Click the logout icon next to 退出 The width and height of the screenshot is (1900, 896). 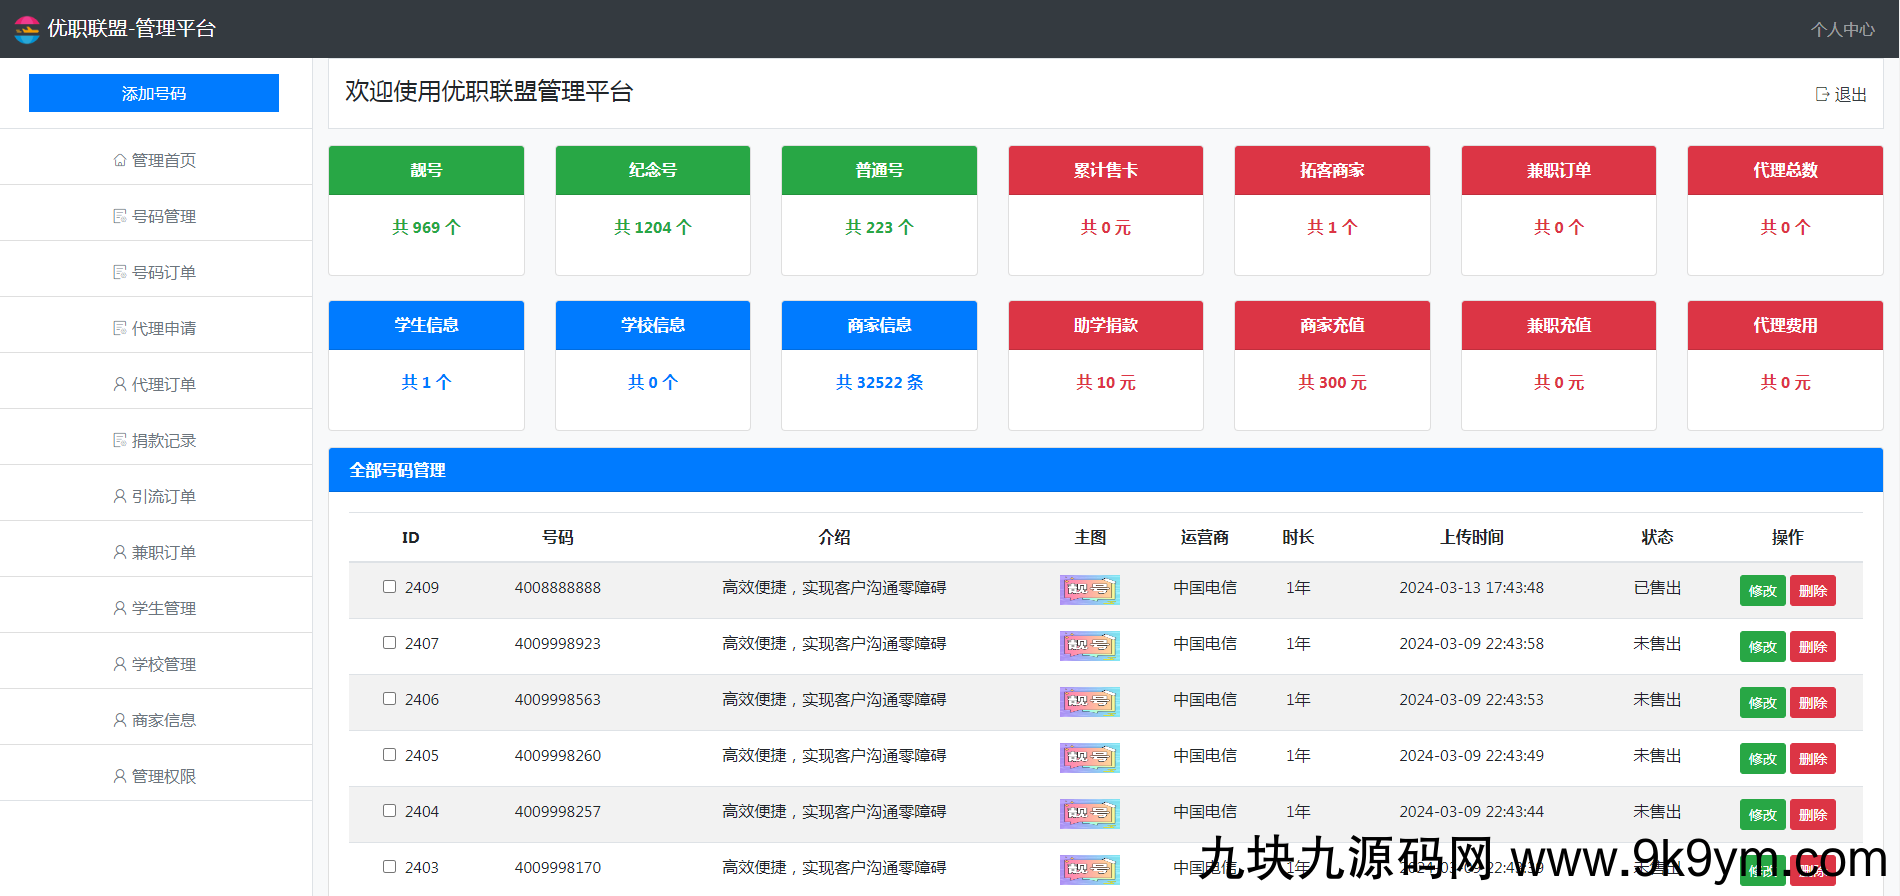1822,94
